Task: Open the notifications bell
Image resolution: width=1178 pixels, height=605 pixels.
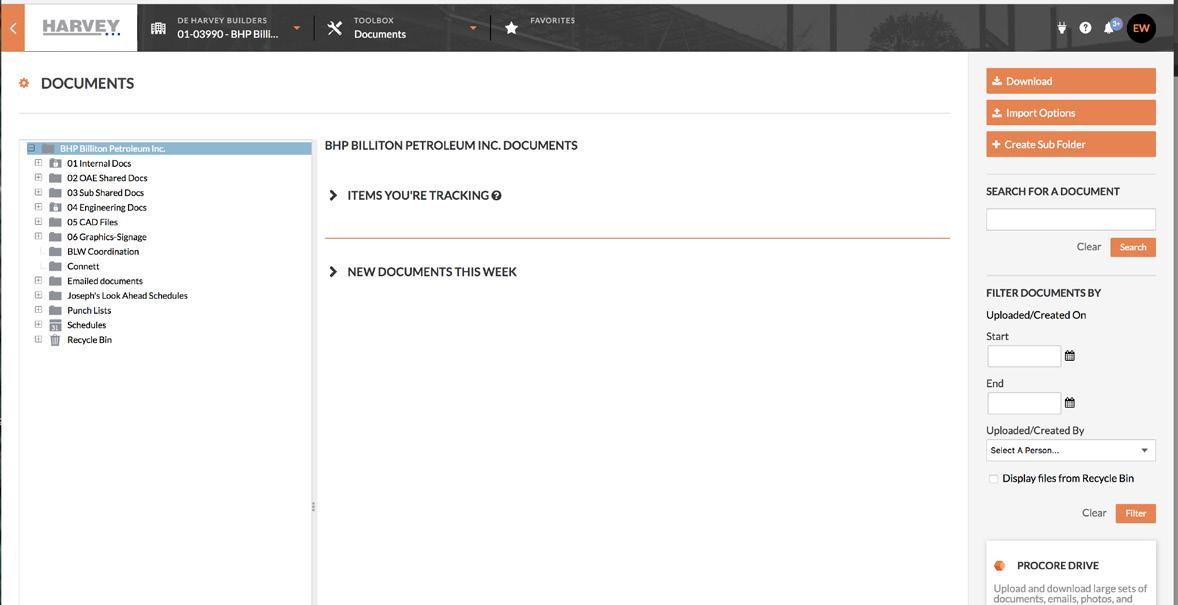Action: pos(1109,28)
